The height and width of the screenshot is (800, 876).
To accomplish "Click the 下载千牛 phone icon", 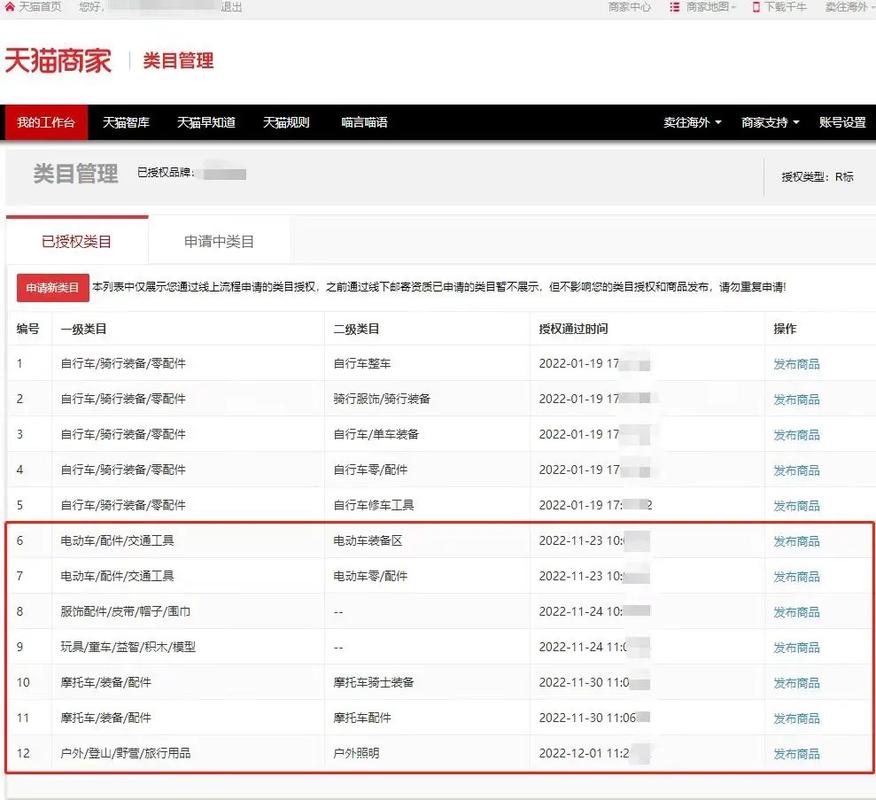I will point(756,7).
